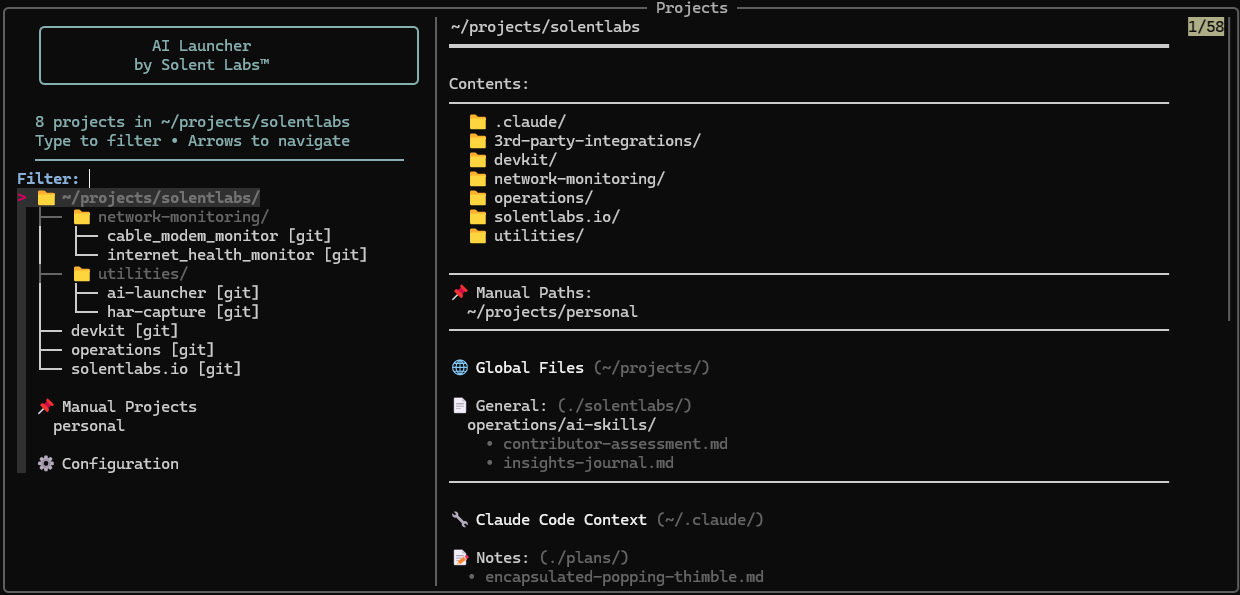The width and height of the screenshot is (1240, 595).
Task: Select solentlabs.io [git] project in tree
Action: (x=156, y=369)
